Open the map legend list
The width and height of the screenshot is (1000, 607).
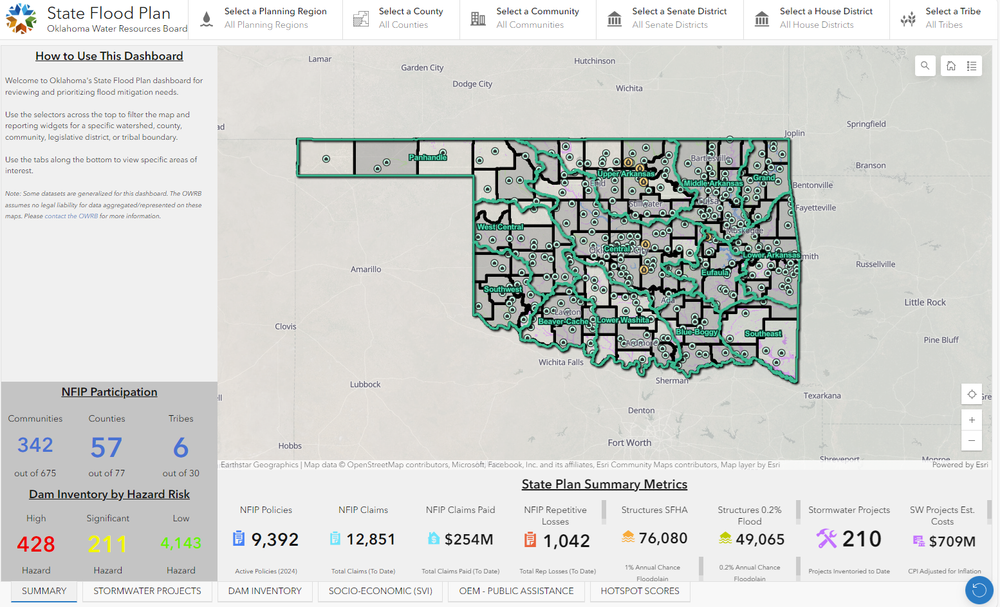[971, 66]
